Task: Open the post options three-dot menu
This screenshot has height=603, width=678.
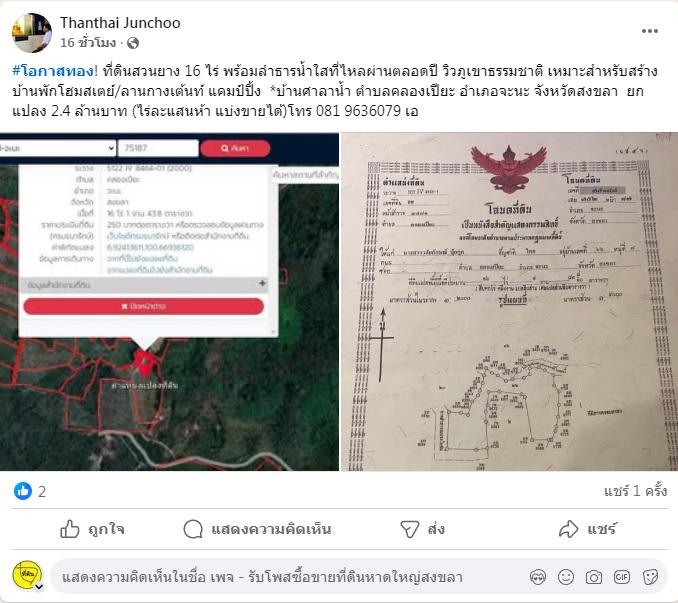Action: coord(649,31)
